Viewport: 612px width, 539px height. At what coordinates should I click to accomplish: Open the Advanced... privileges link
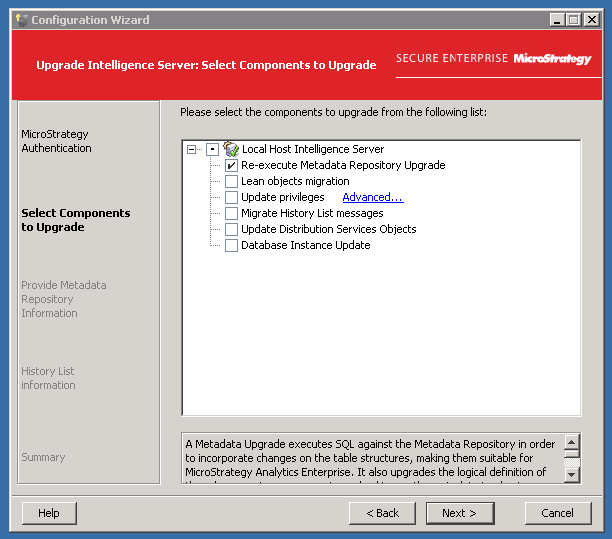coord(373,197)
